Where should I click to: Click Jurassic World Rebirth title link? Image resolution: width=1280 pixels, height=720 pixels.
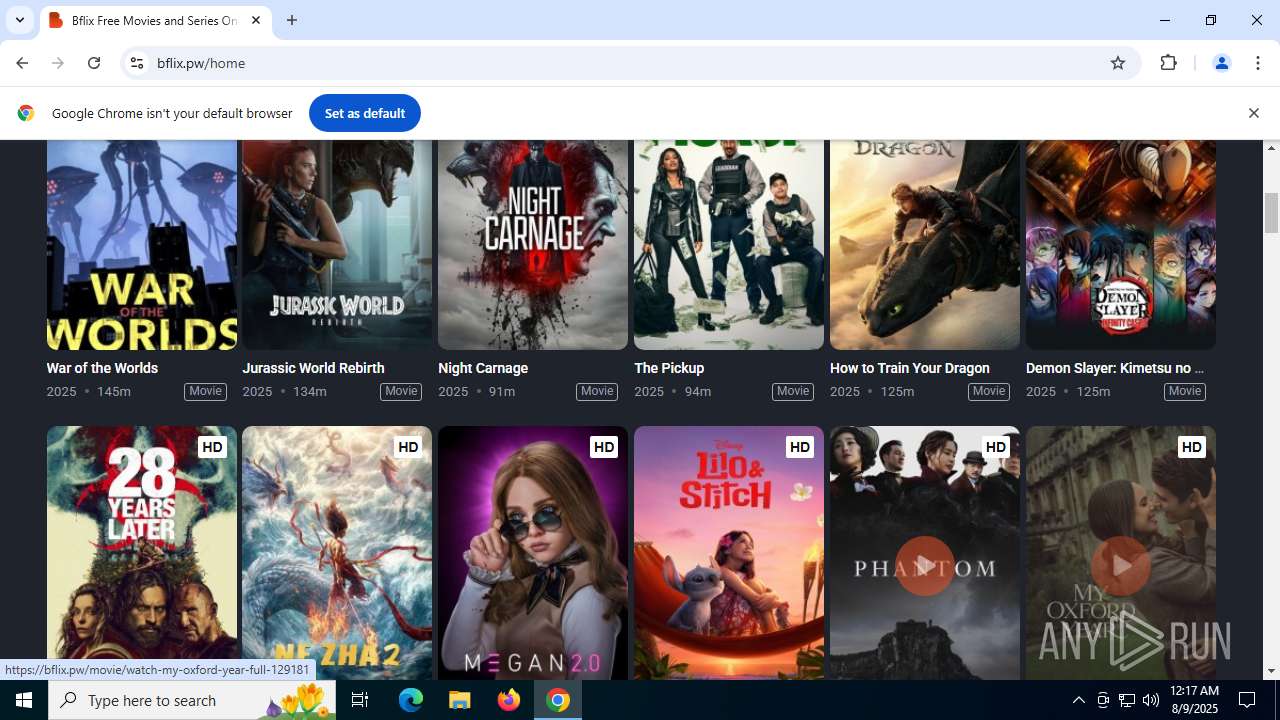click(313, 368)
